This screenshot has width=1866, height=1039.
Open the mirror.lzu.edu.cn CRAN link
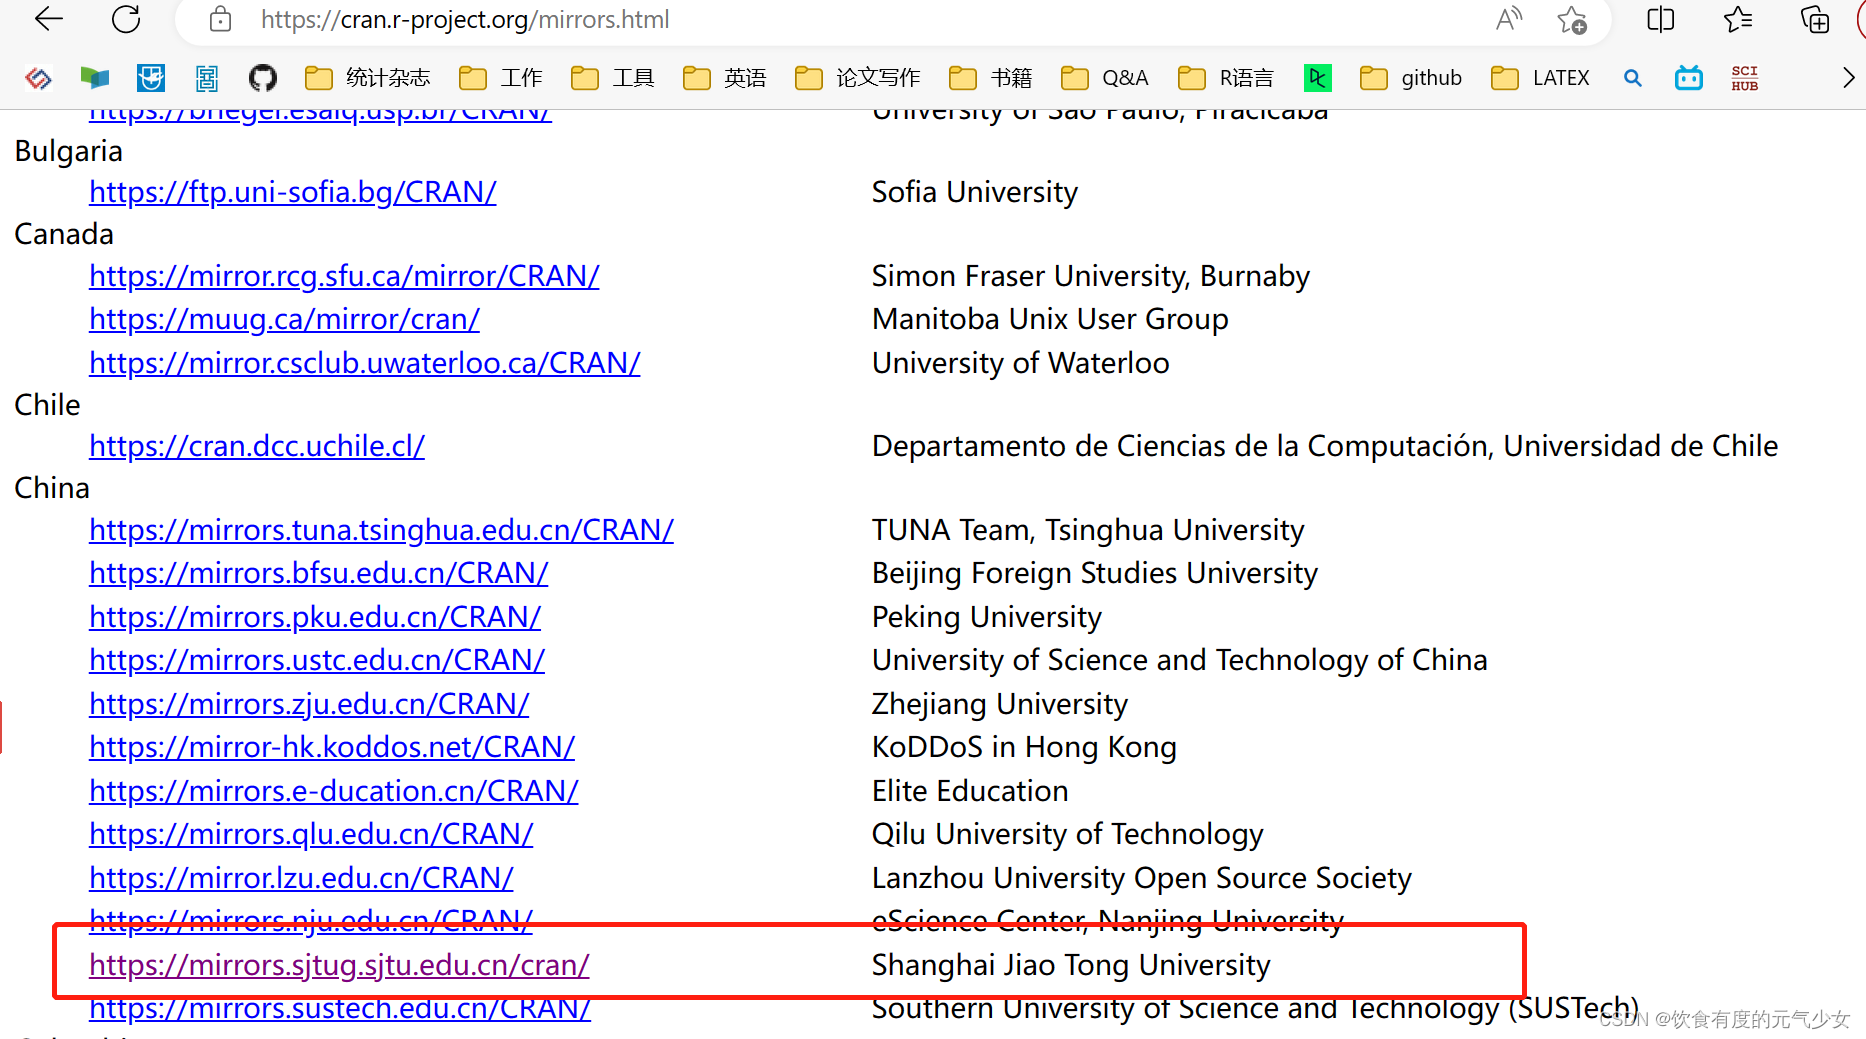301,878
